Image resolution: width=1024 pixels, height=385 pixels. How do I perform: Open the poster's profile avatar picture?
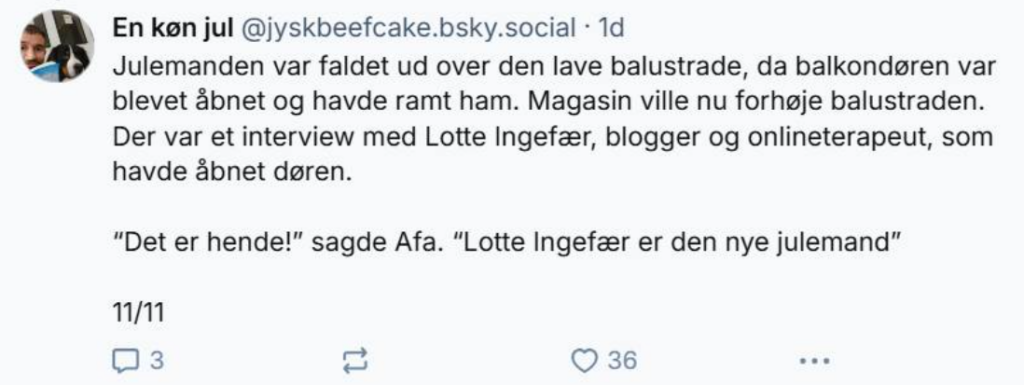coord(57,46)
